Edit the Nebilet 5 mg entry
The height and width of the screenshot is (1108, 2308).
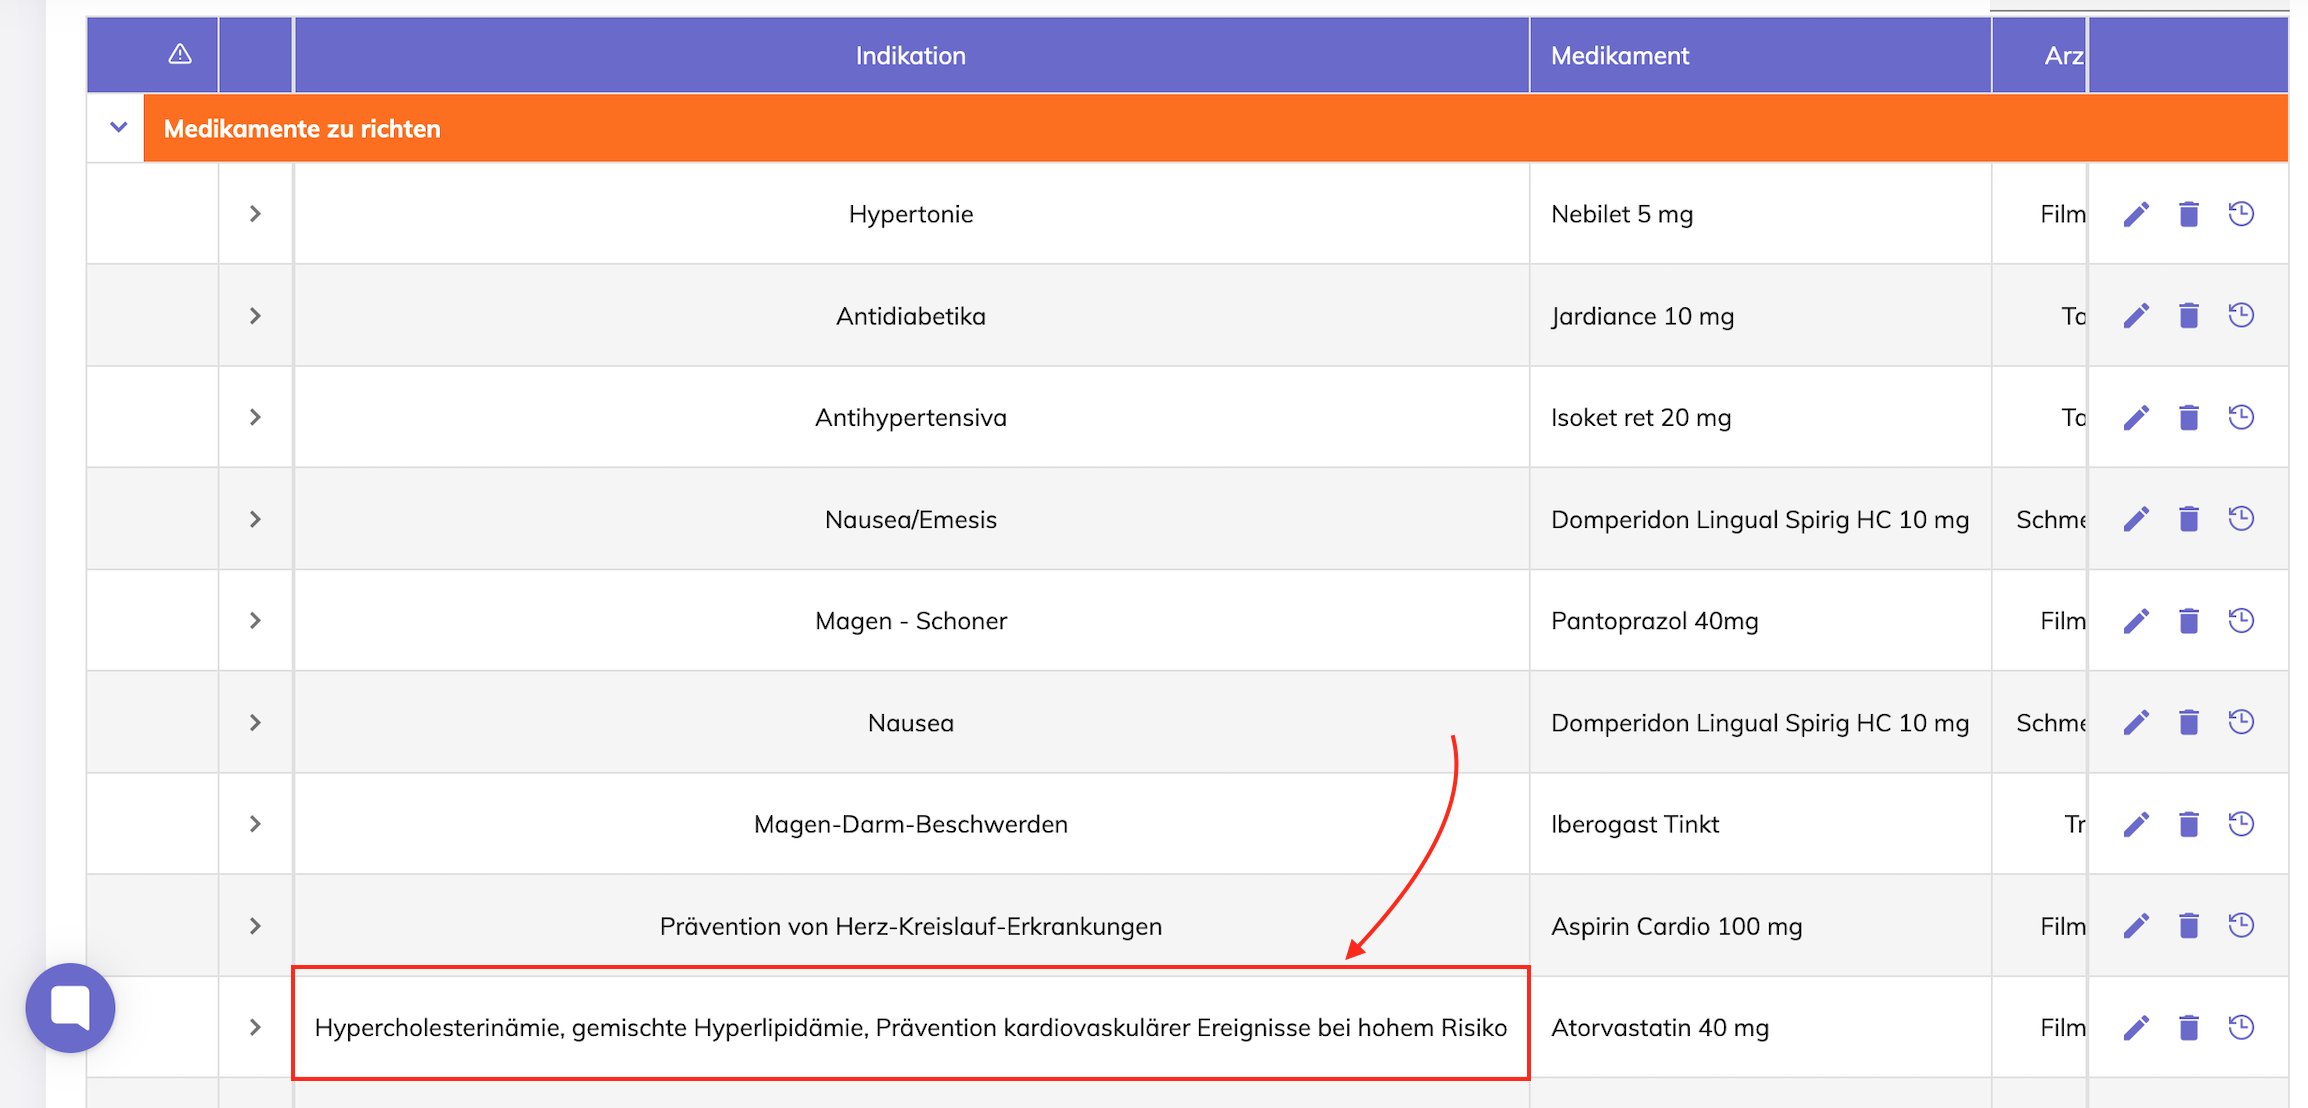[2136, 214]
